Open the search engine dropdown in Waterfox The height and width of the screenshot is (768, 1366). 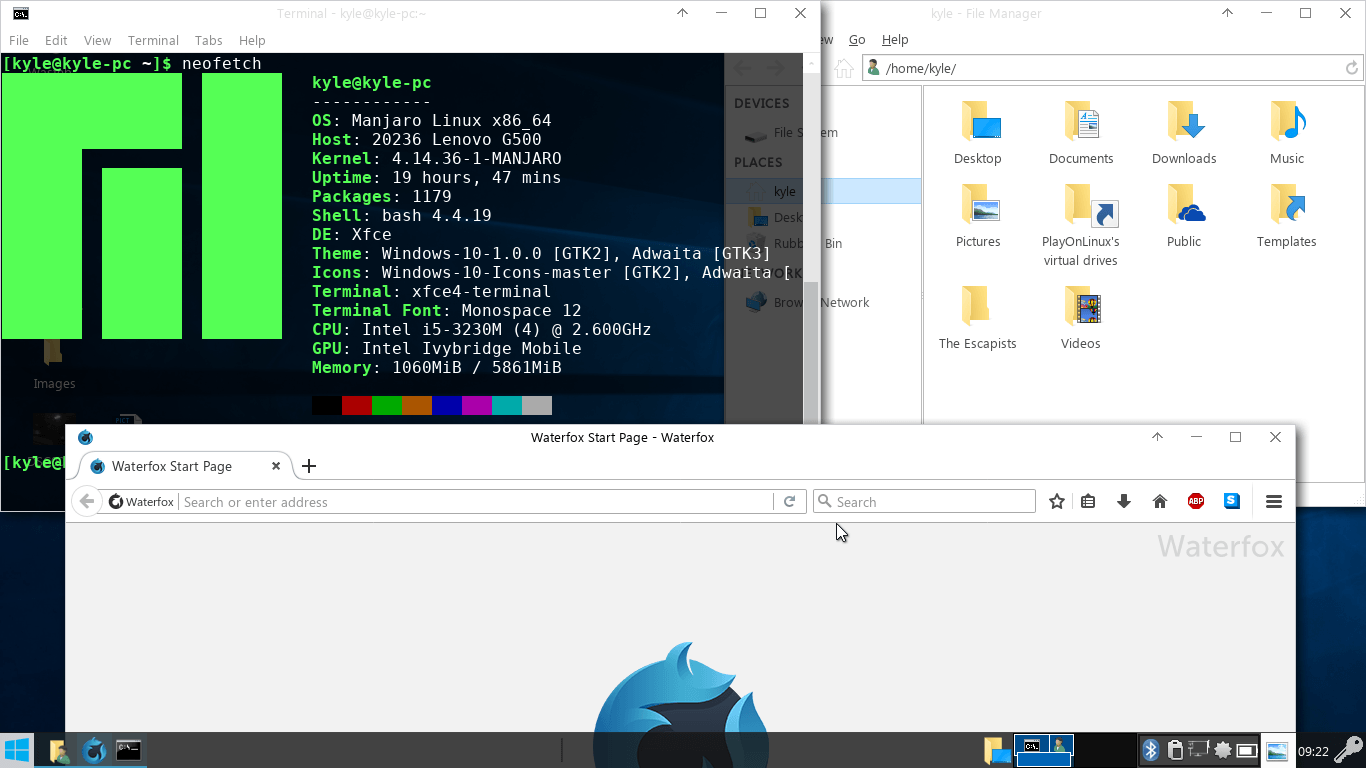coord(826,500)
